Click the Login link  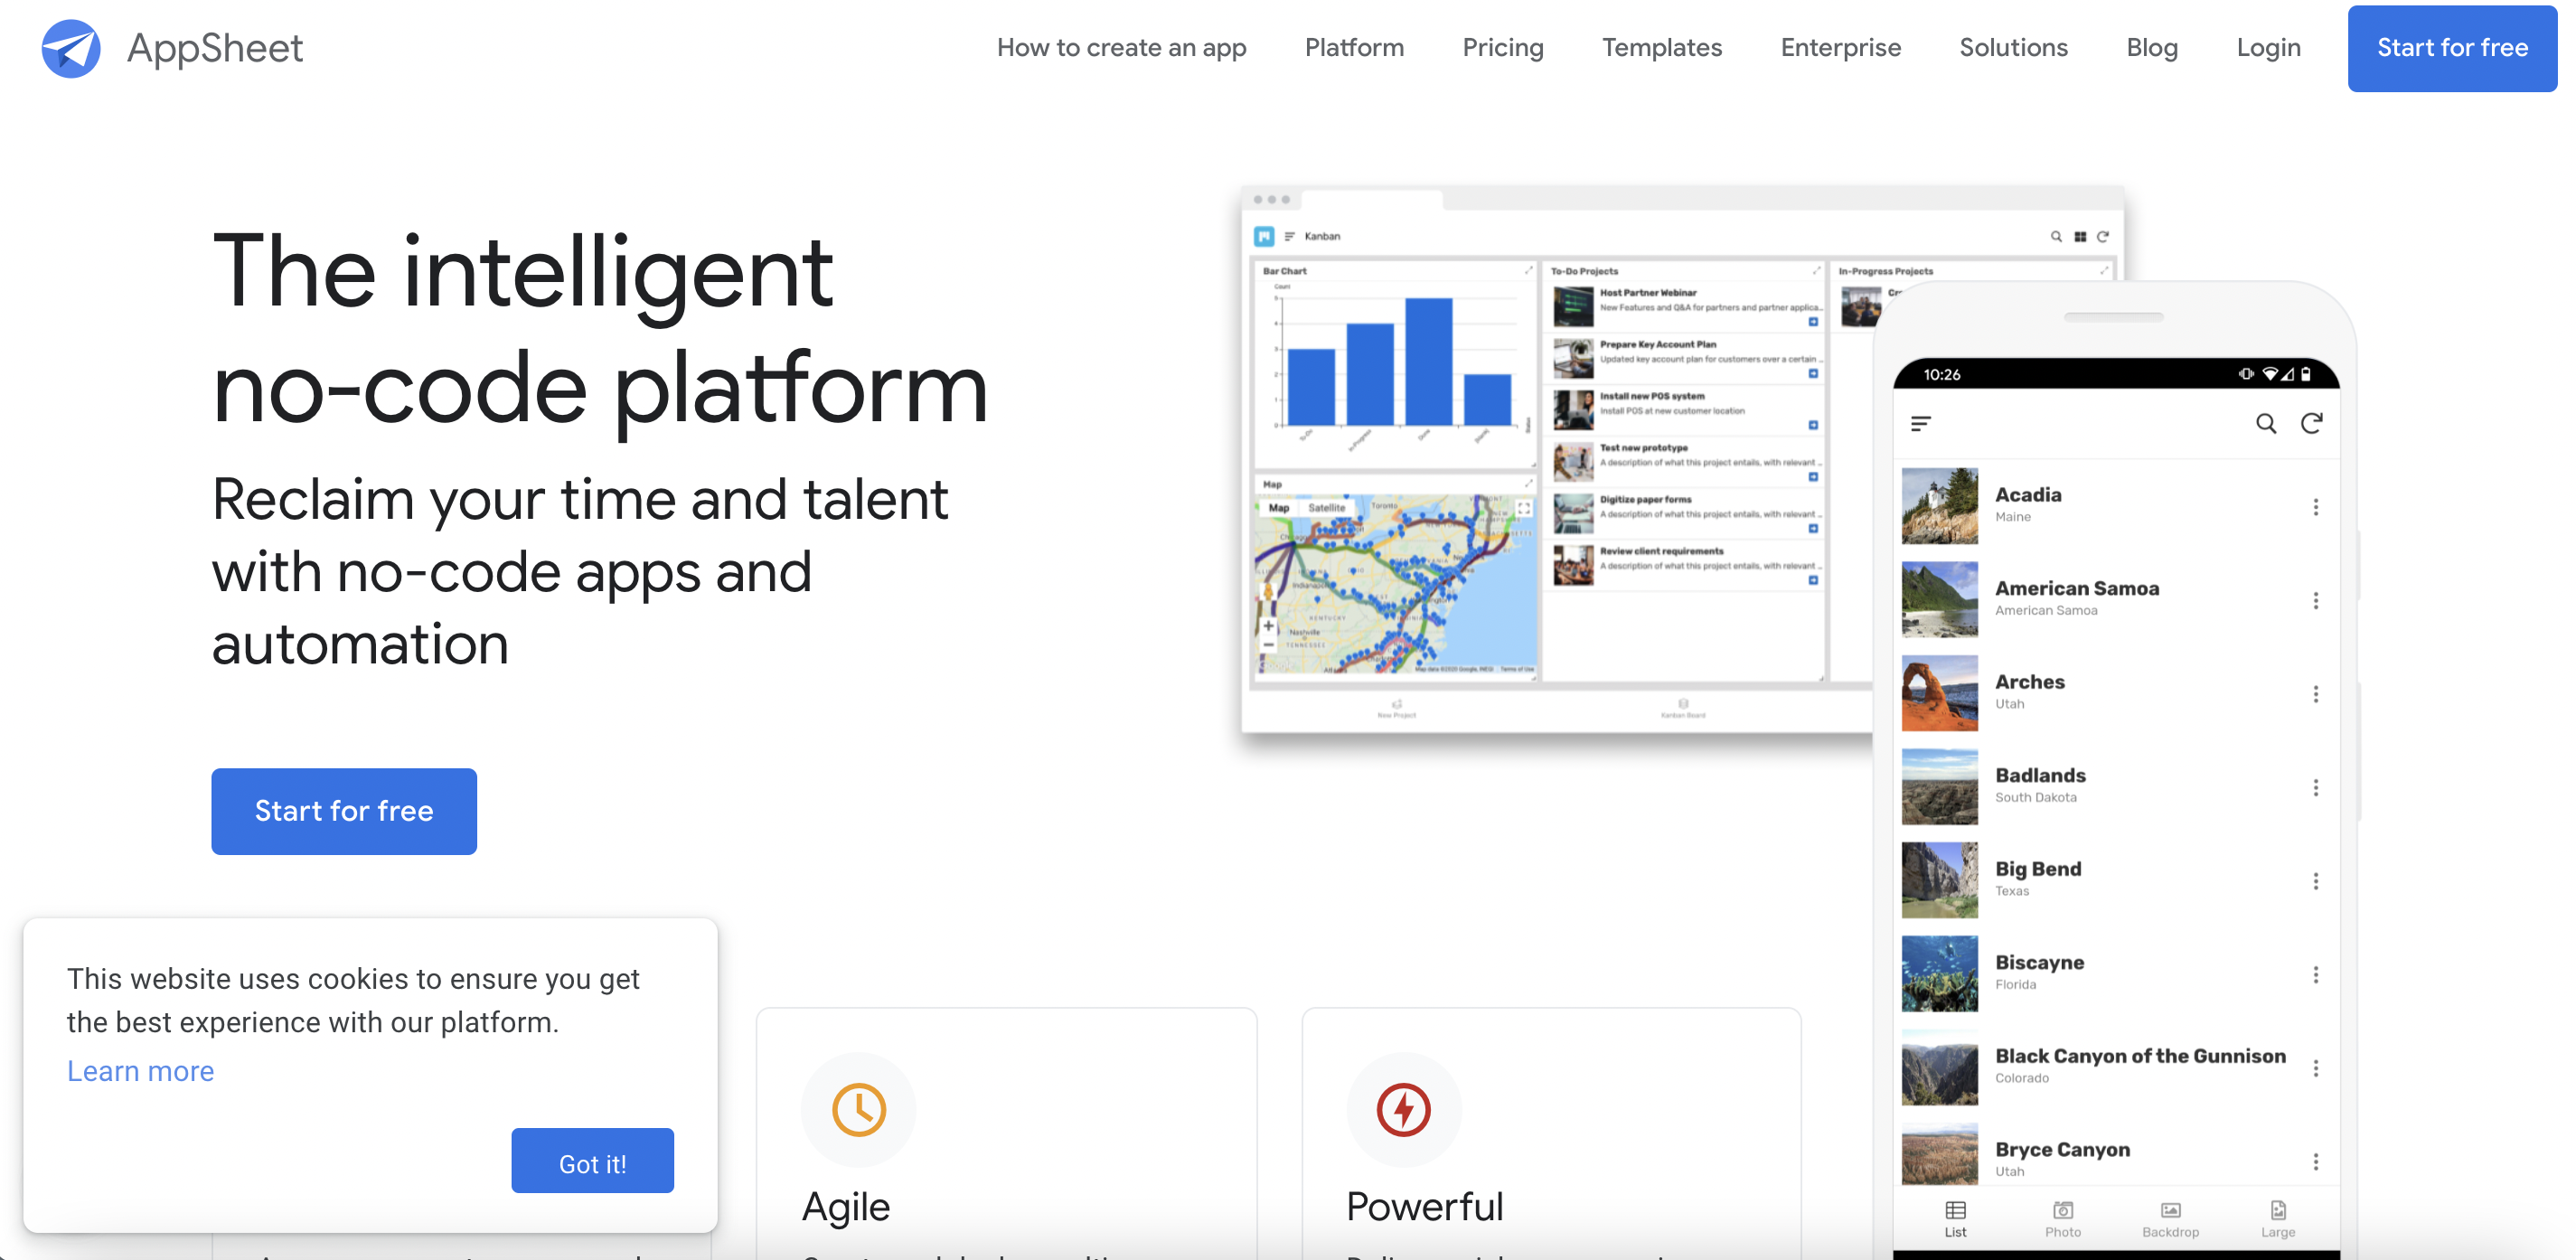pos(2268,48)
